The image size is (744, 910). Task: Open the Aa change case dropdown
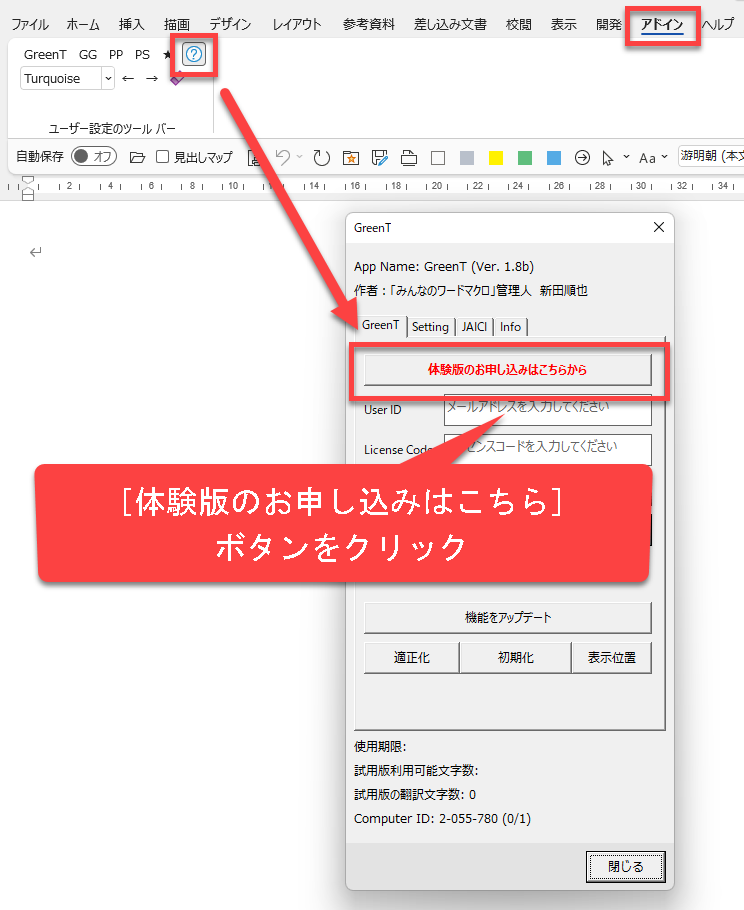pos(652,157)
